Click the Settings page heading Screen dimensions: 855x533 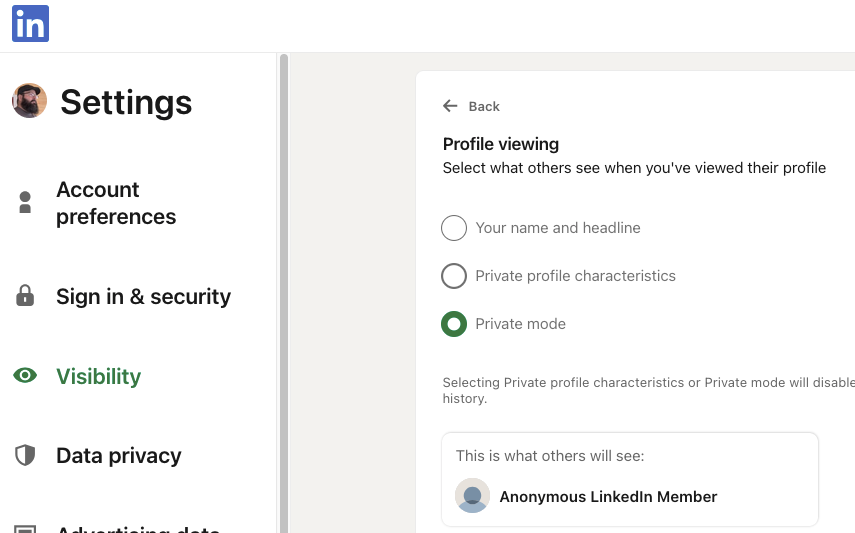(x=126, y=102)
